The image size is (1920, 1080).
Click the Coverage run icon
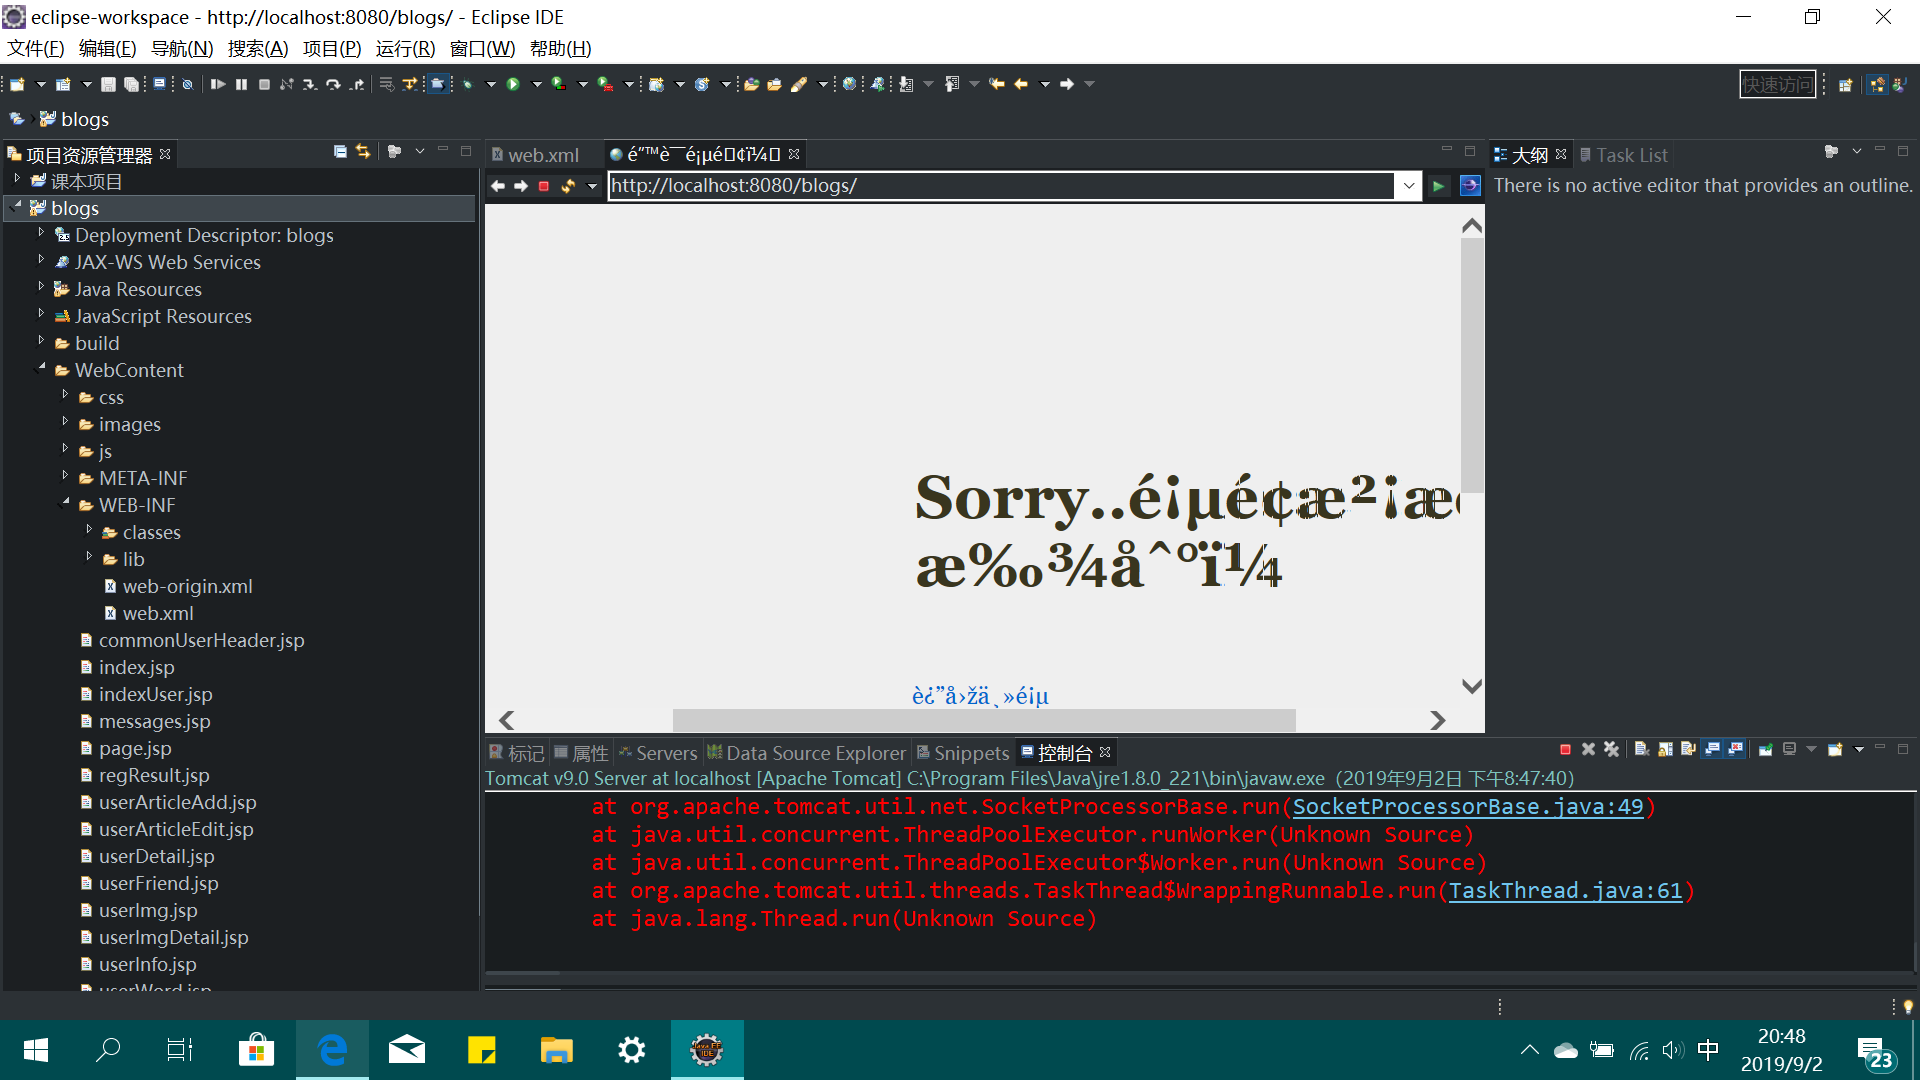click(559, 85)
